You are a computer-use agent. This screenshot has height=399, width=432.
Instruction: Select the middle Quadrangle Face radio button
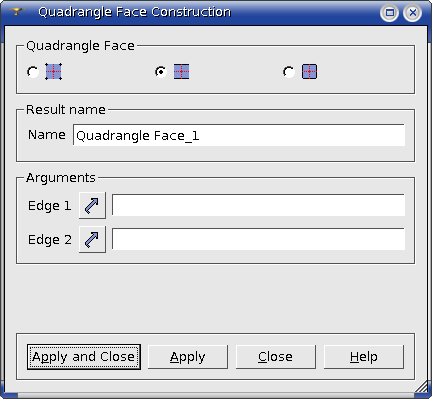point(161,72)
